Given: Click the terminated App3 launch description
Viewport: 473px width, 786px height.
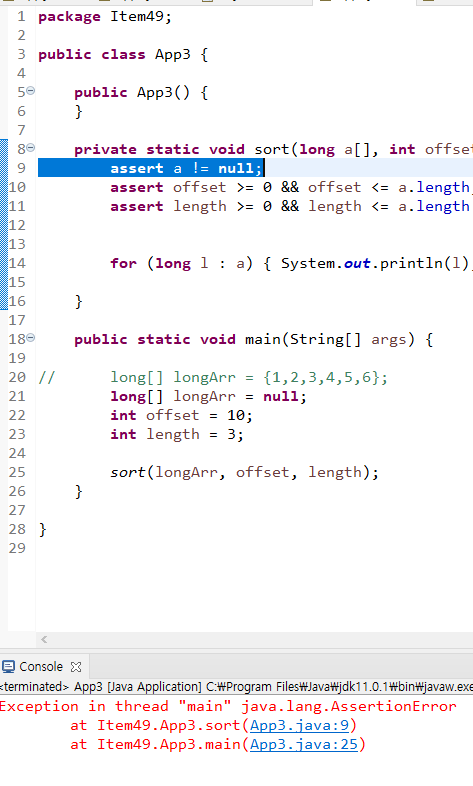Looking at the screenshot, I should click(236, 686).
